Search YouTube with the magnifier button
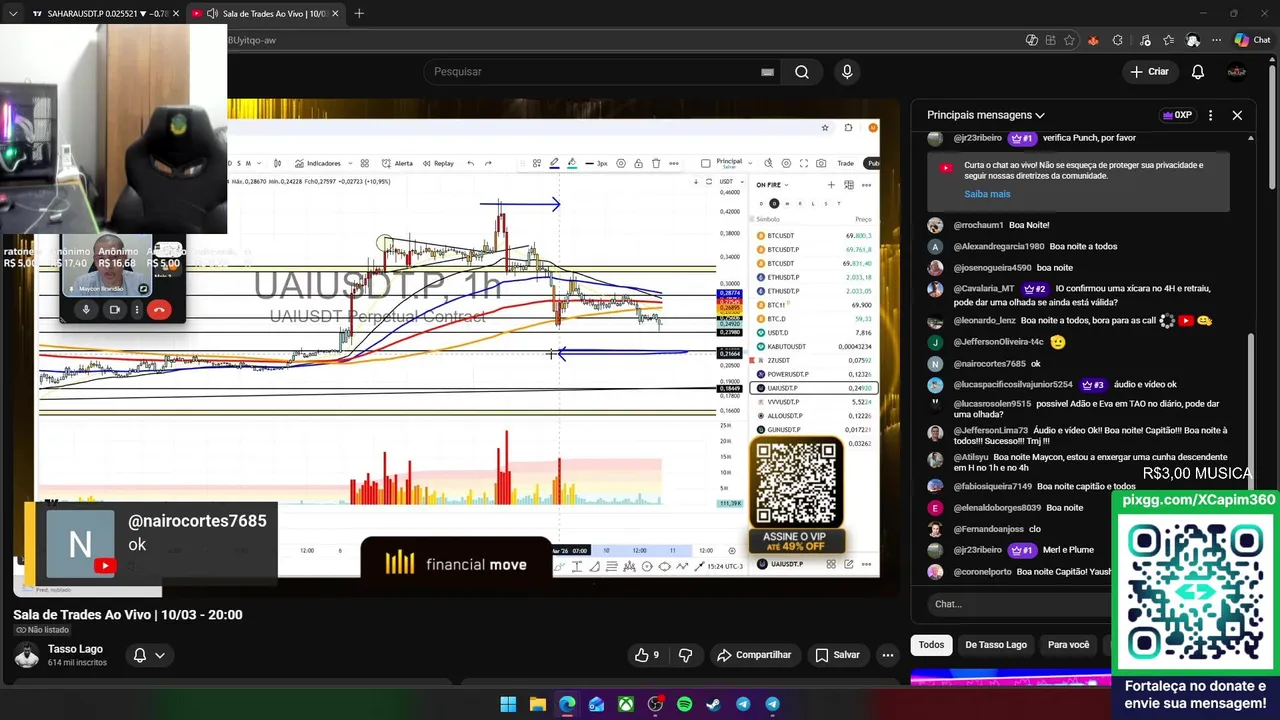The image size is (1280, 720). 802,72
